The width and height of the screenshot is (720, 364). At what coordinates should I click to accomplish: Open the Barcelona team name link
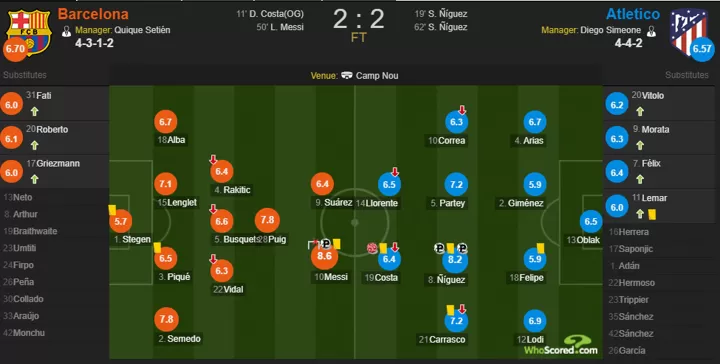pos(93,14)
